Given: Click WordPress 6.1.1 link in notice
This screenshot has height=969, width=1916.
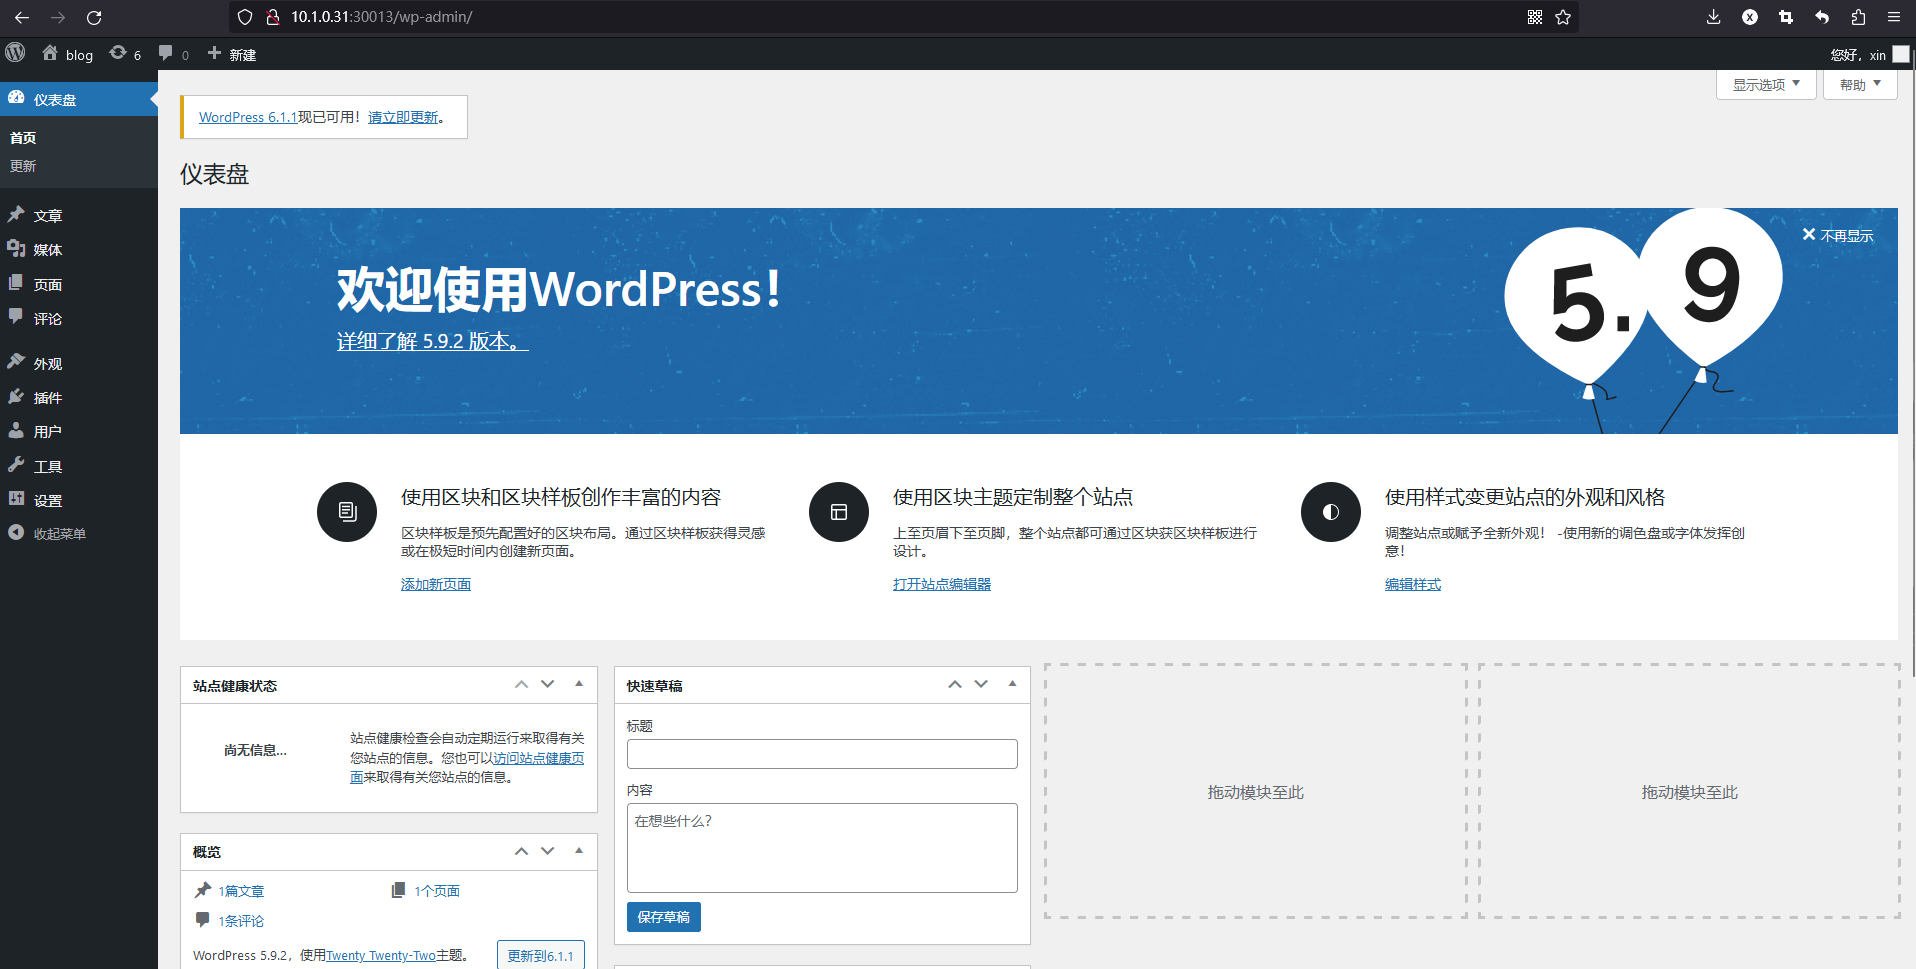Looking at the screenshot, I should pyautogui.click(x=248, y=117).
